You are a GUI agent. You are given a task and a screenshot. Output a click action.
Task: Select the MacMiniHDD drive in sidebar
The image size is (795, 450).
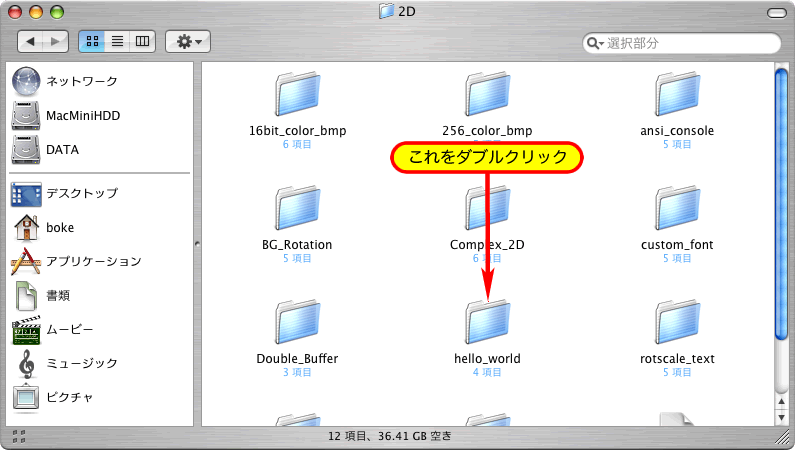tap(66, 116)
